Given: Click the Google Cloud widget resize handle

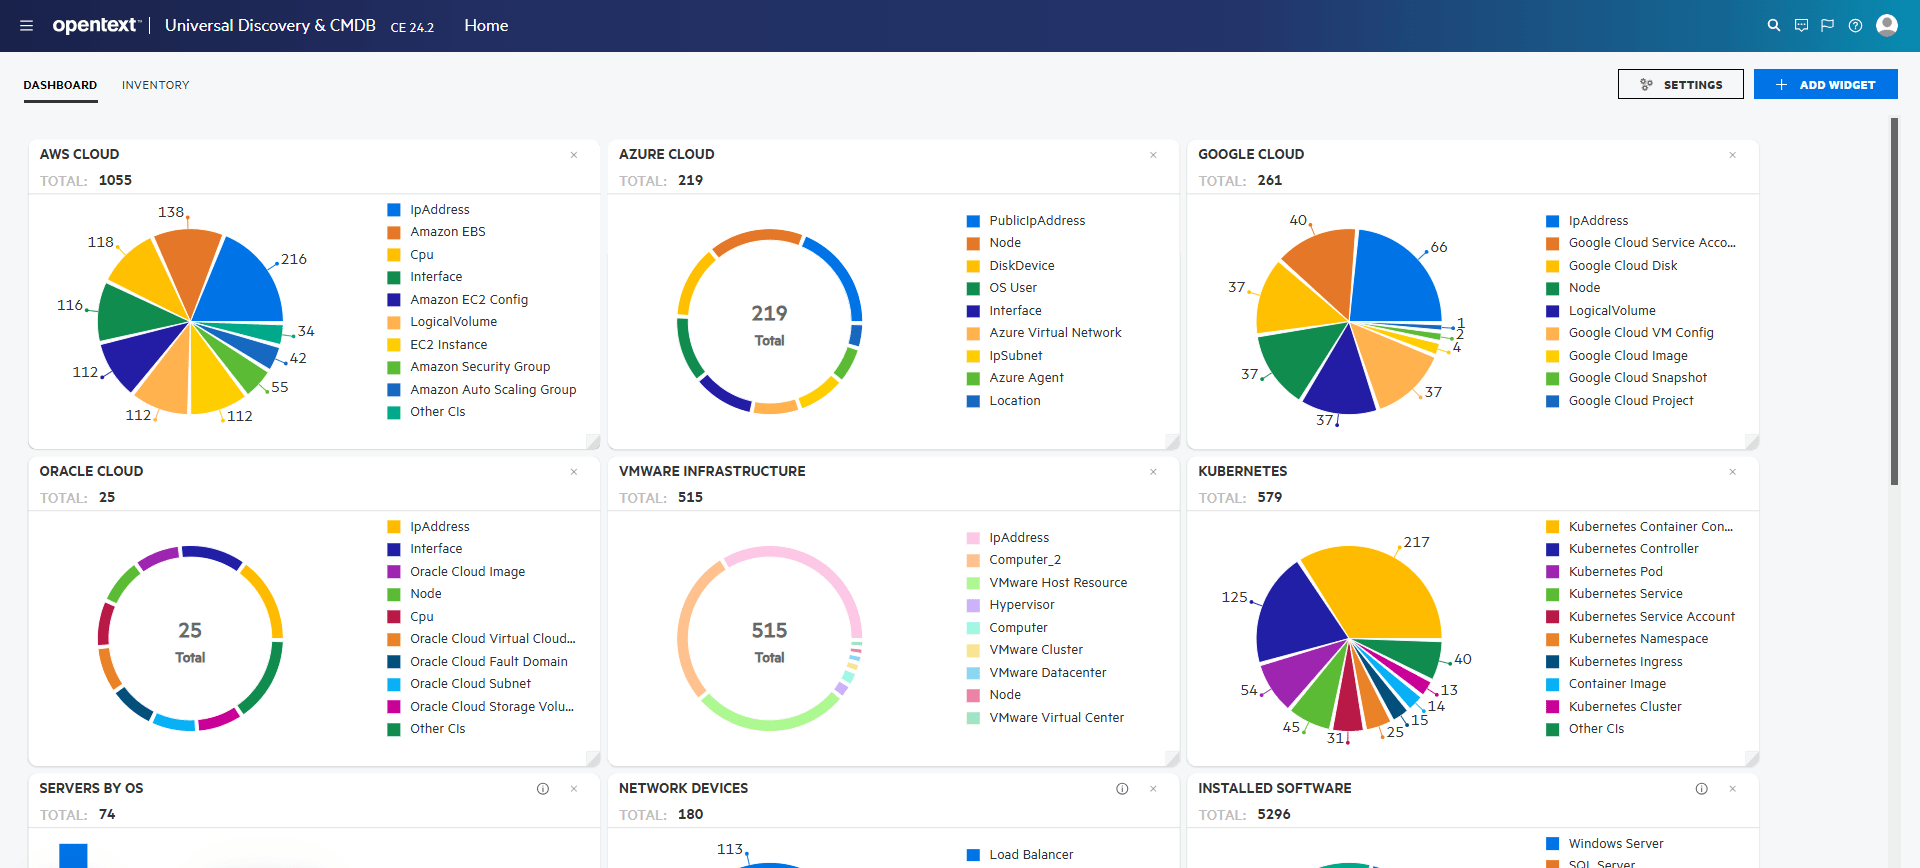Looking at the screenshot, I should (x=1752, y=442).
